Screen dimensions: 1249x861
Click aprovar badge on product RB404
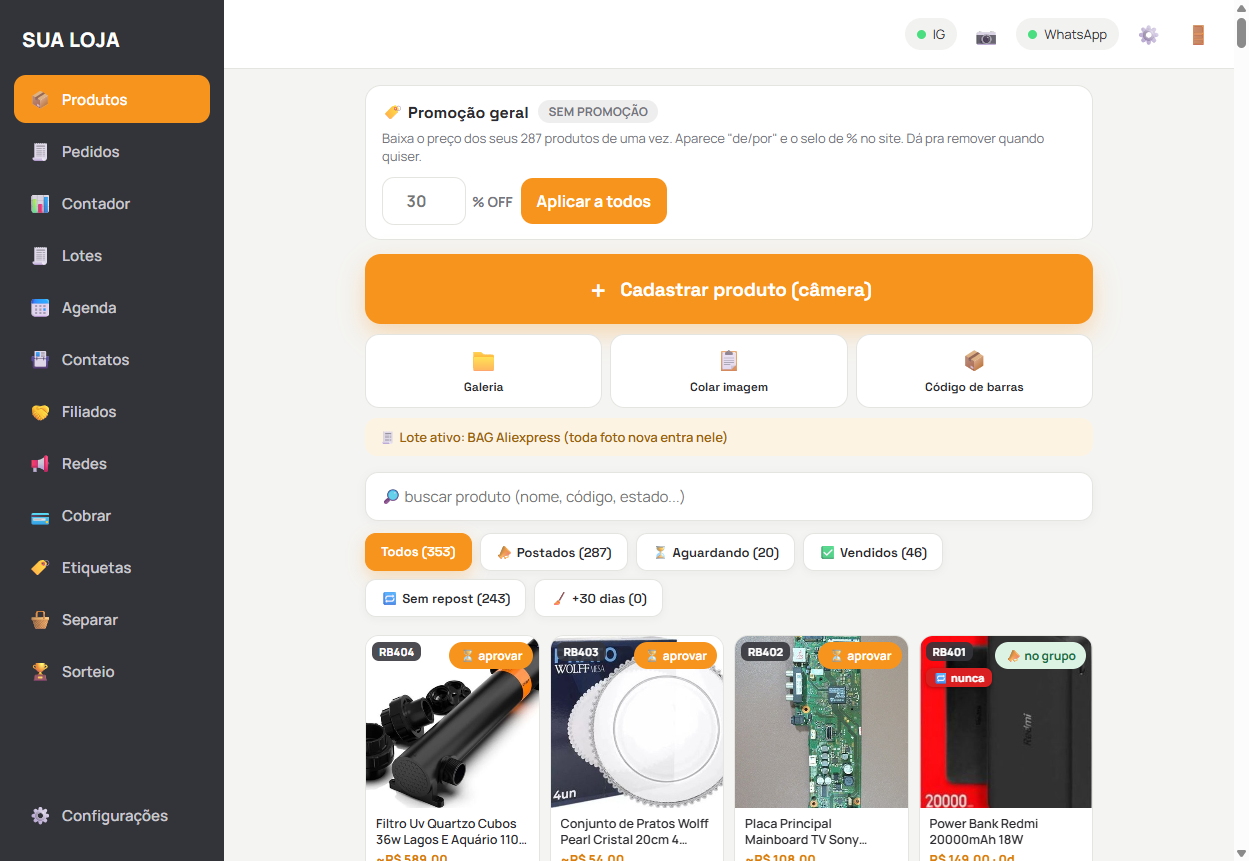[x=491, y=656]
